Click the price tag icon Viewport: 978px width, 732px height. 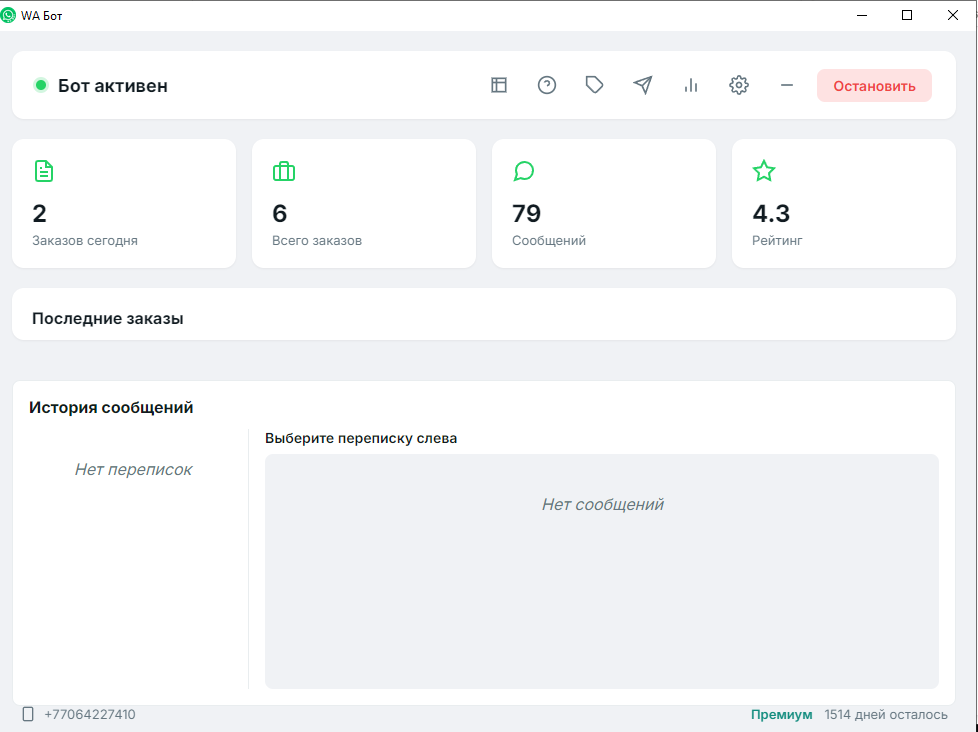594,85
